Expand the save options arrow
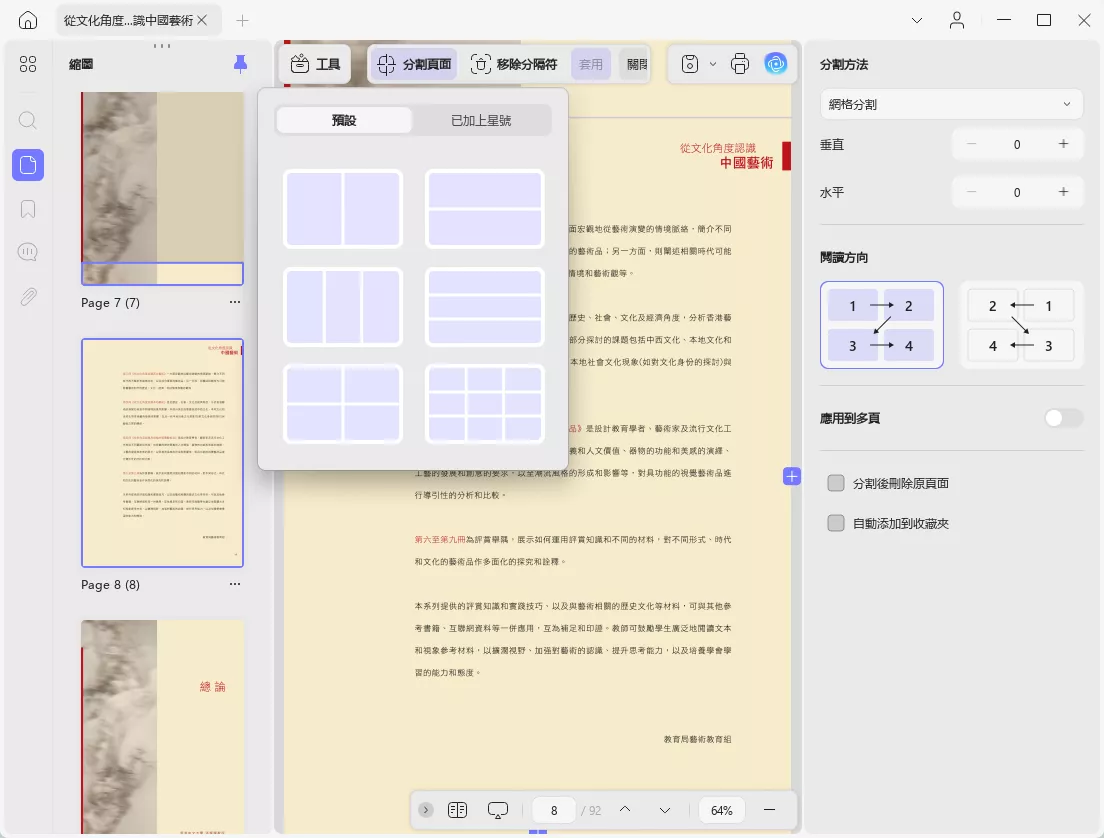 pyautogui.click(x=713, y=64)
